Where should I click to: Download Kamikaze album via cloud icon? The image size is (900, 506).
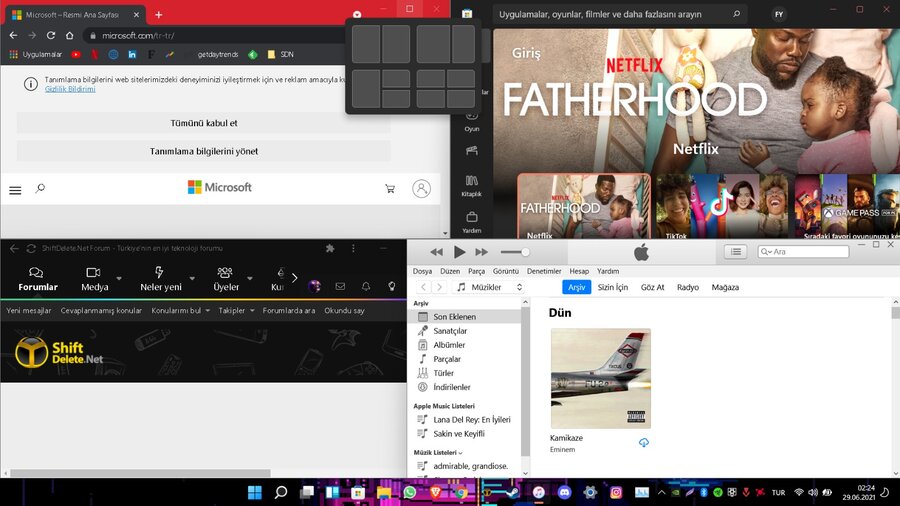pos(643,442)
